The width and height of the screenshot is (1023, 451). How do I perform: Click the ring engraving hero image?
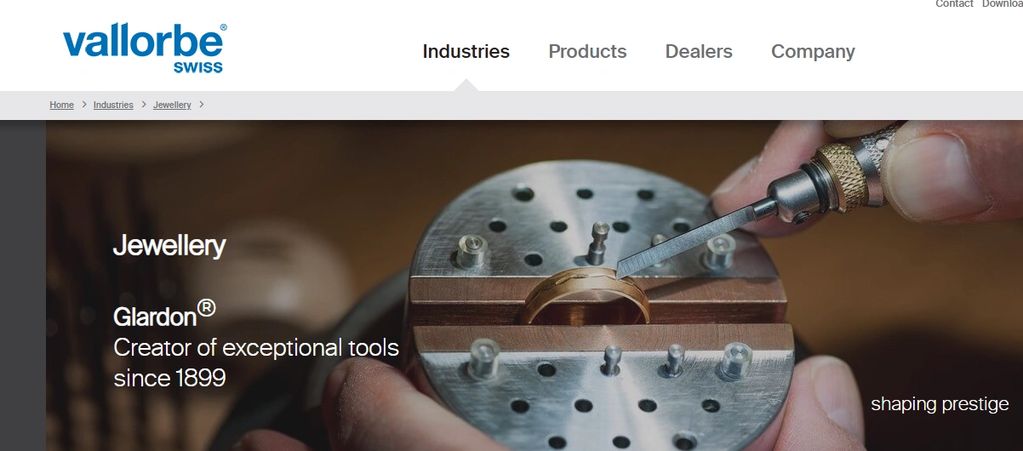[x=534, y=285]
